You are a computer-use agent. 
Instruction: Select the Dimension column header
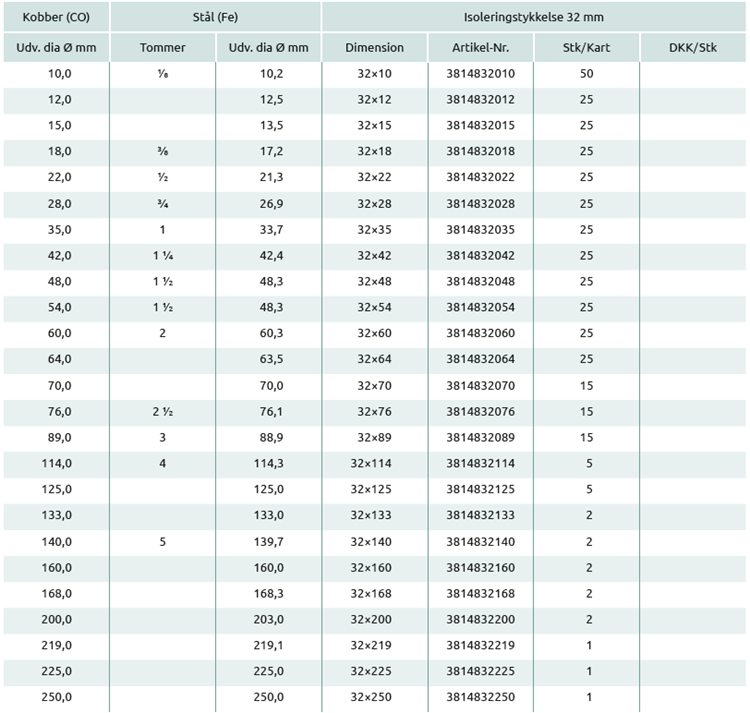[375, 47]
